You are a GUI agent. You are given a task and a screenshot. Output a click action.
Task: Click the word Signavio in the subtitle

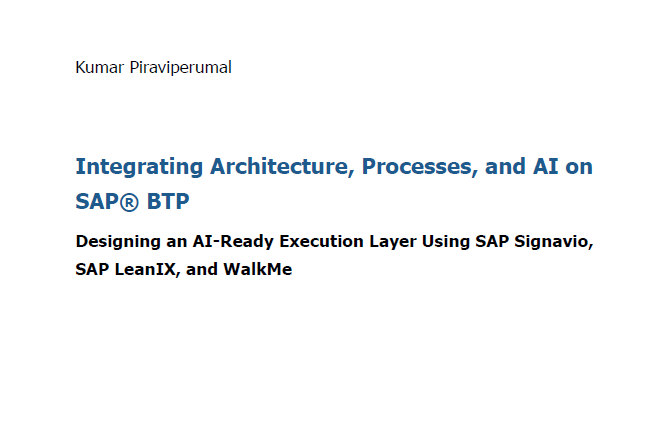pos(553,242)
